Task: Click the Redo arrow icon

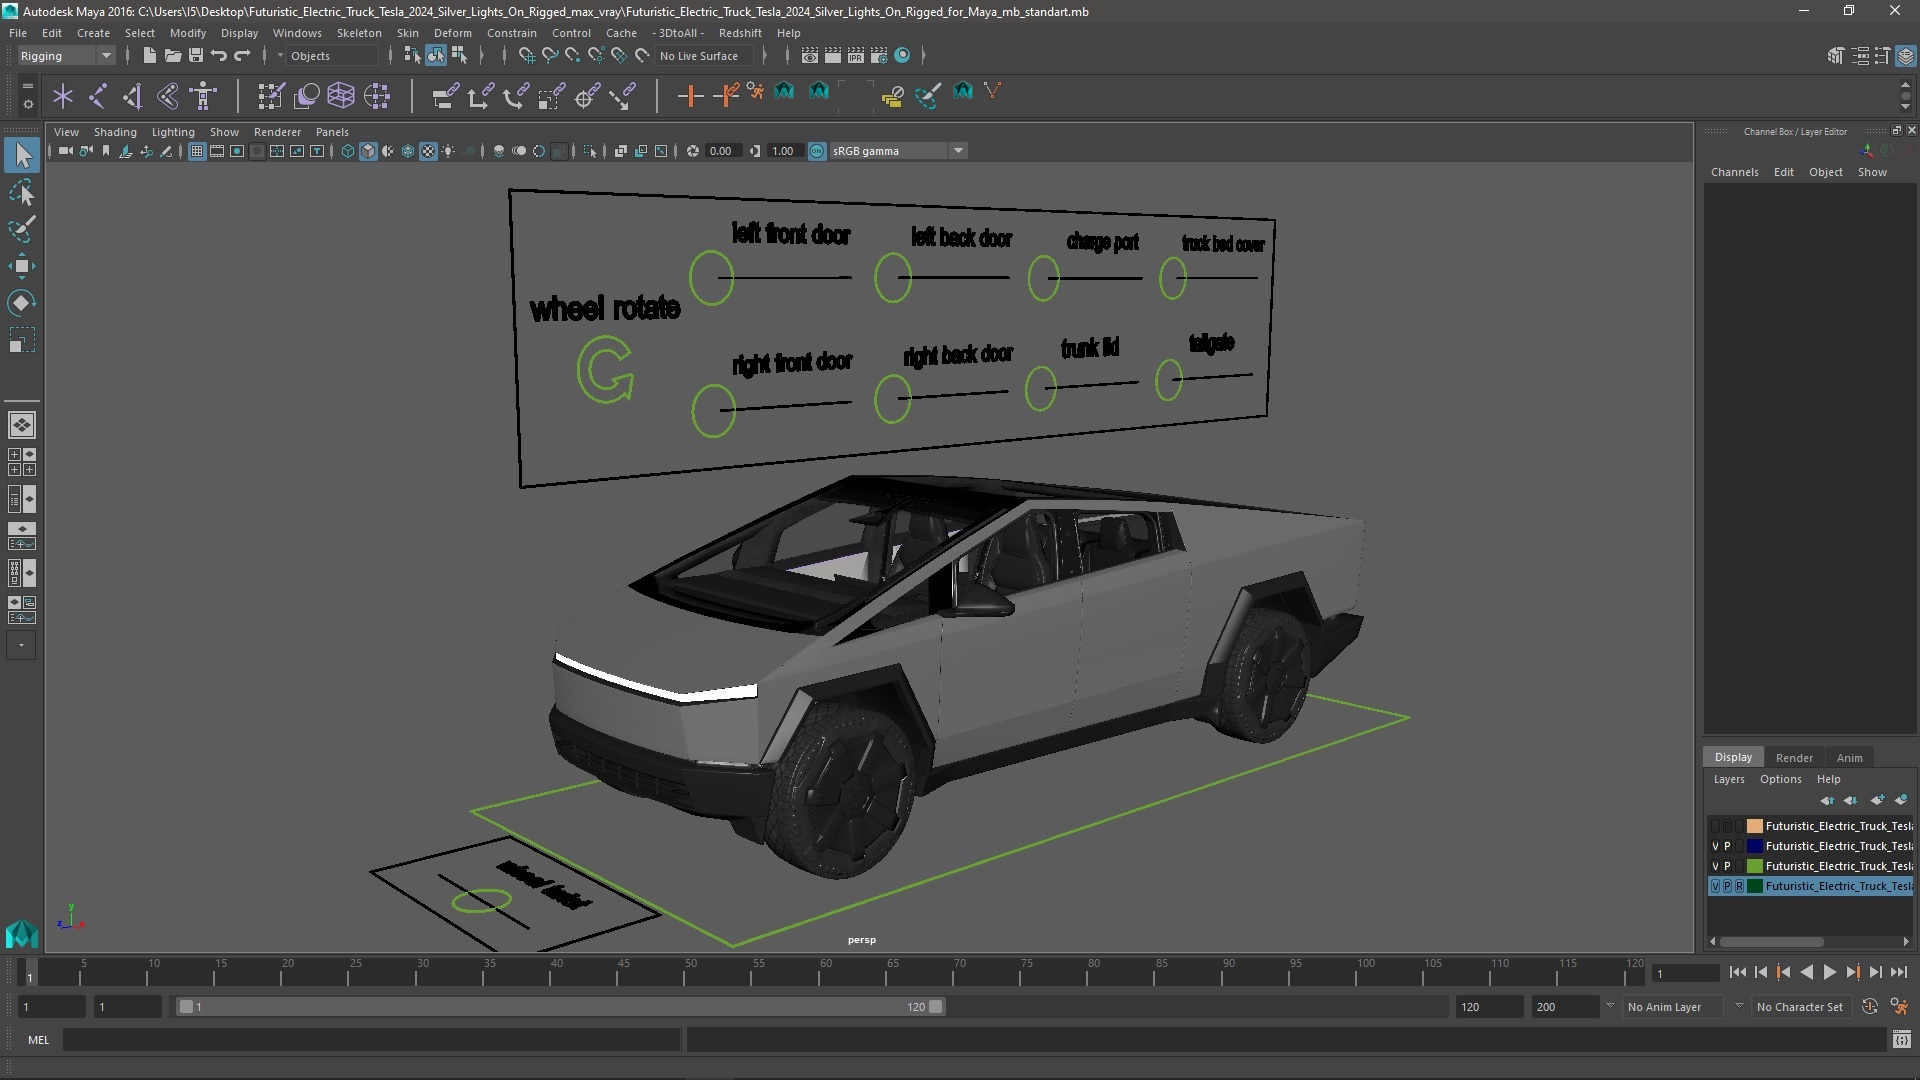Action: (242, 56)
